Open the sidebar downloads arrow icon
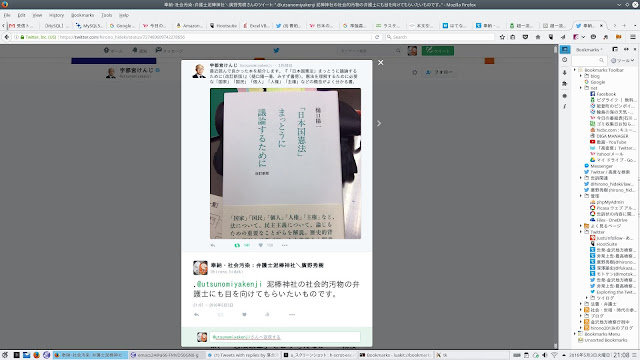Screen dimensions: 640x360 564,72
